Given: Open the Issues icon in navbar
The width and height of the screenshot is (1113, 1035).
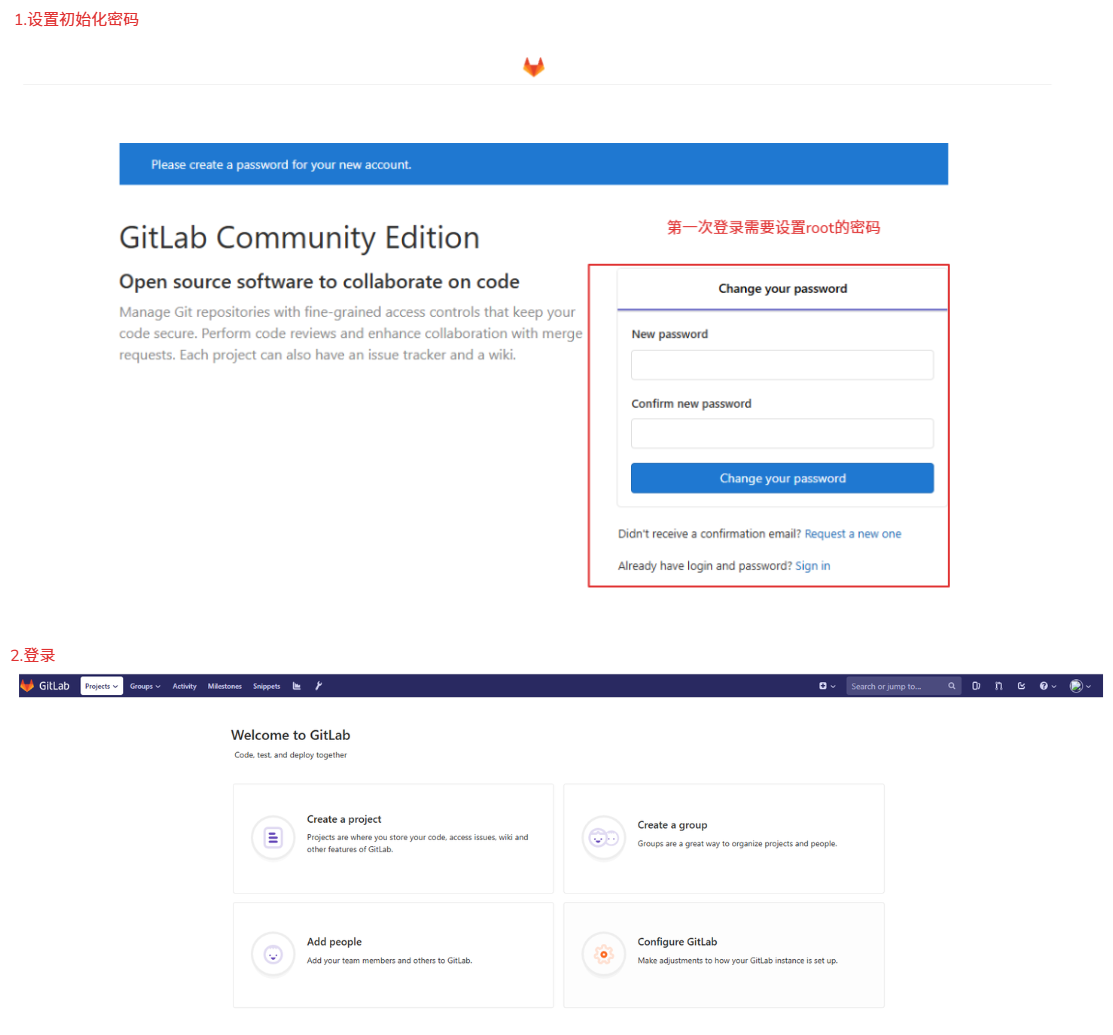Looking at the screenshot, I should (x=976, y=686).
